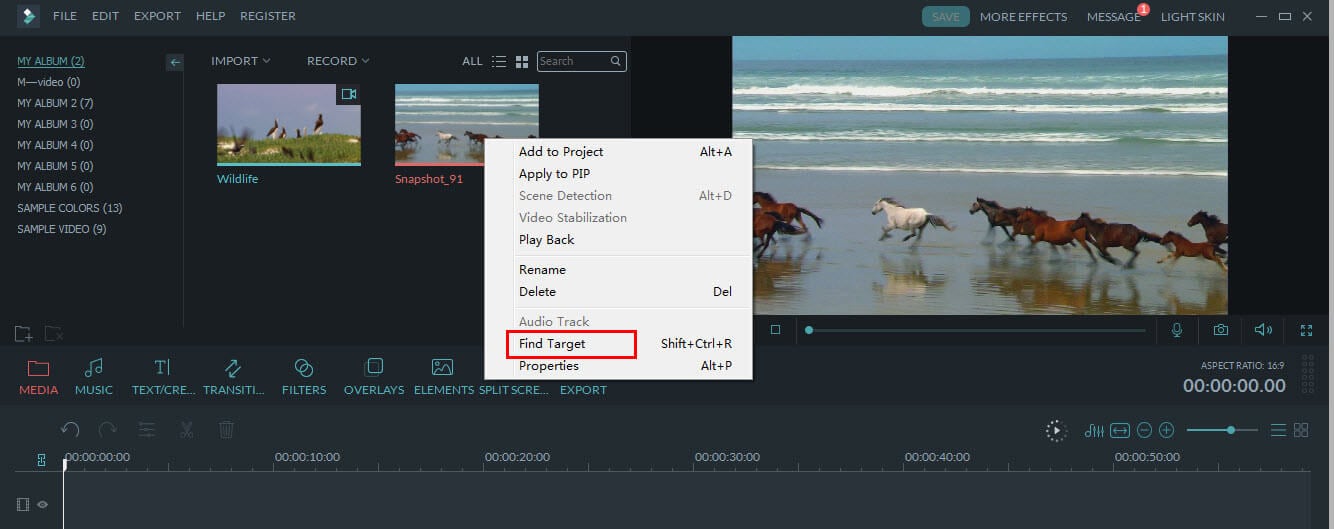
Task: Click the render preview play icon
Action: pos(1056,430)
